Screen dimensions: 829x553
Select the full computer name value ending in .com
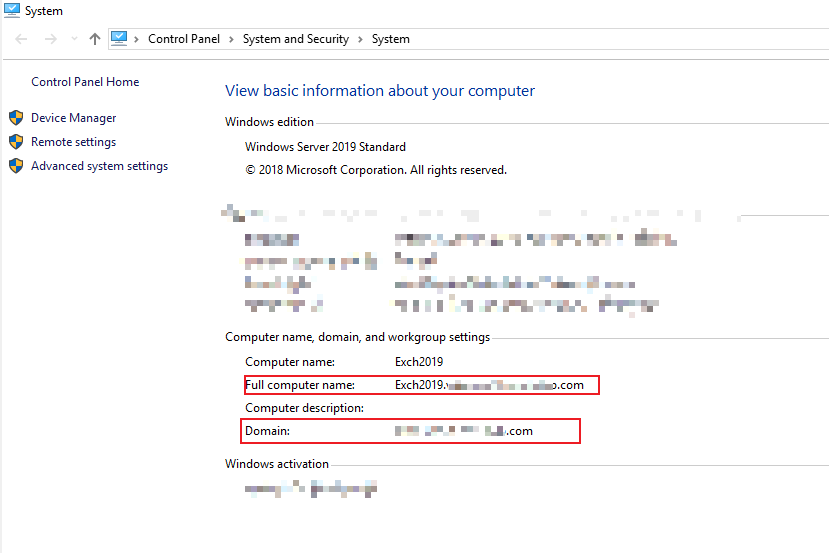[x=489, y=385]
